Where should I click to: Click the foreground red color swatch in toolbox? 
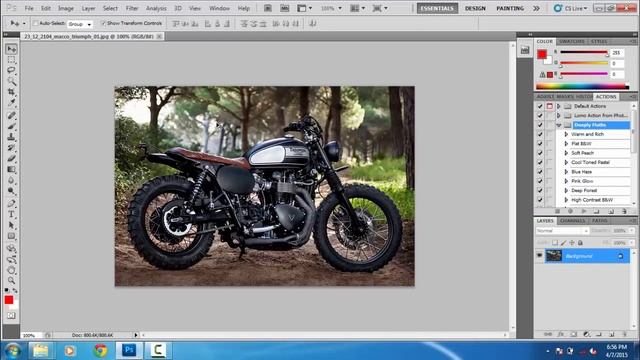coord(9,300)
